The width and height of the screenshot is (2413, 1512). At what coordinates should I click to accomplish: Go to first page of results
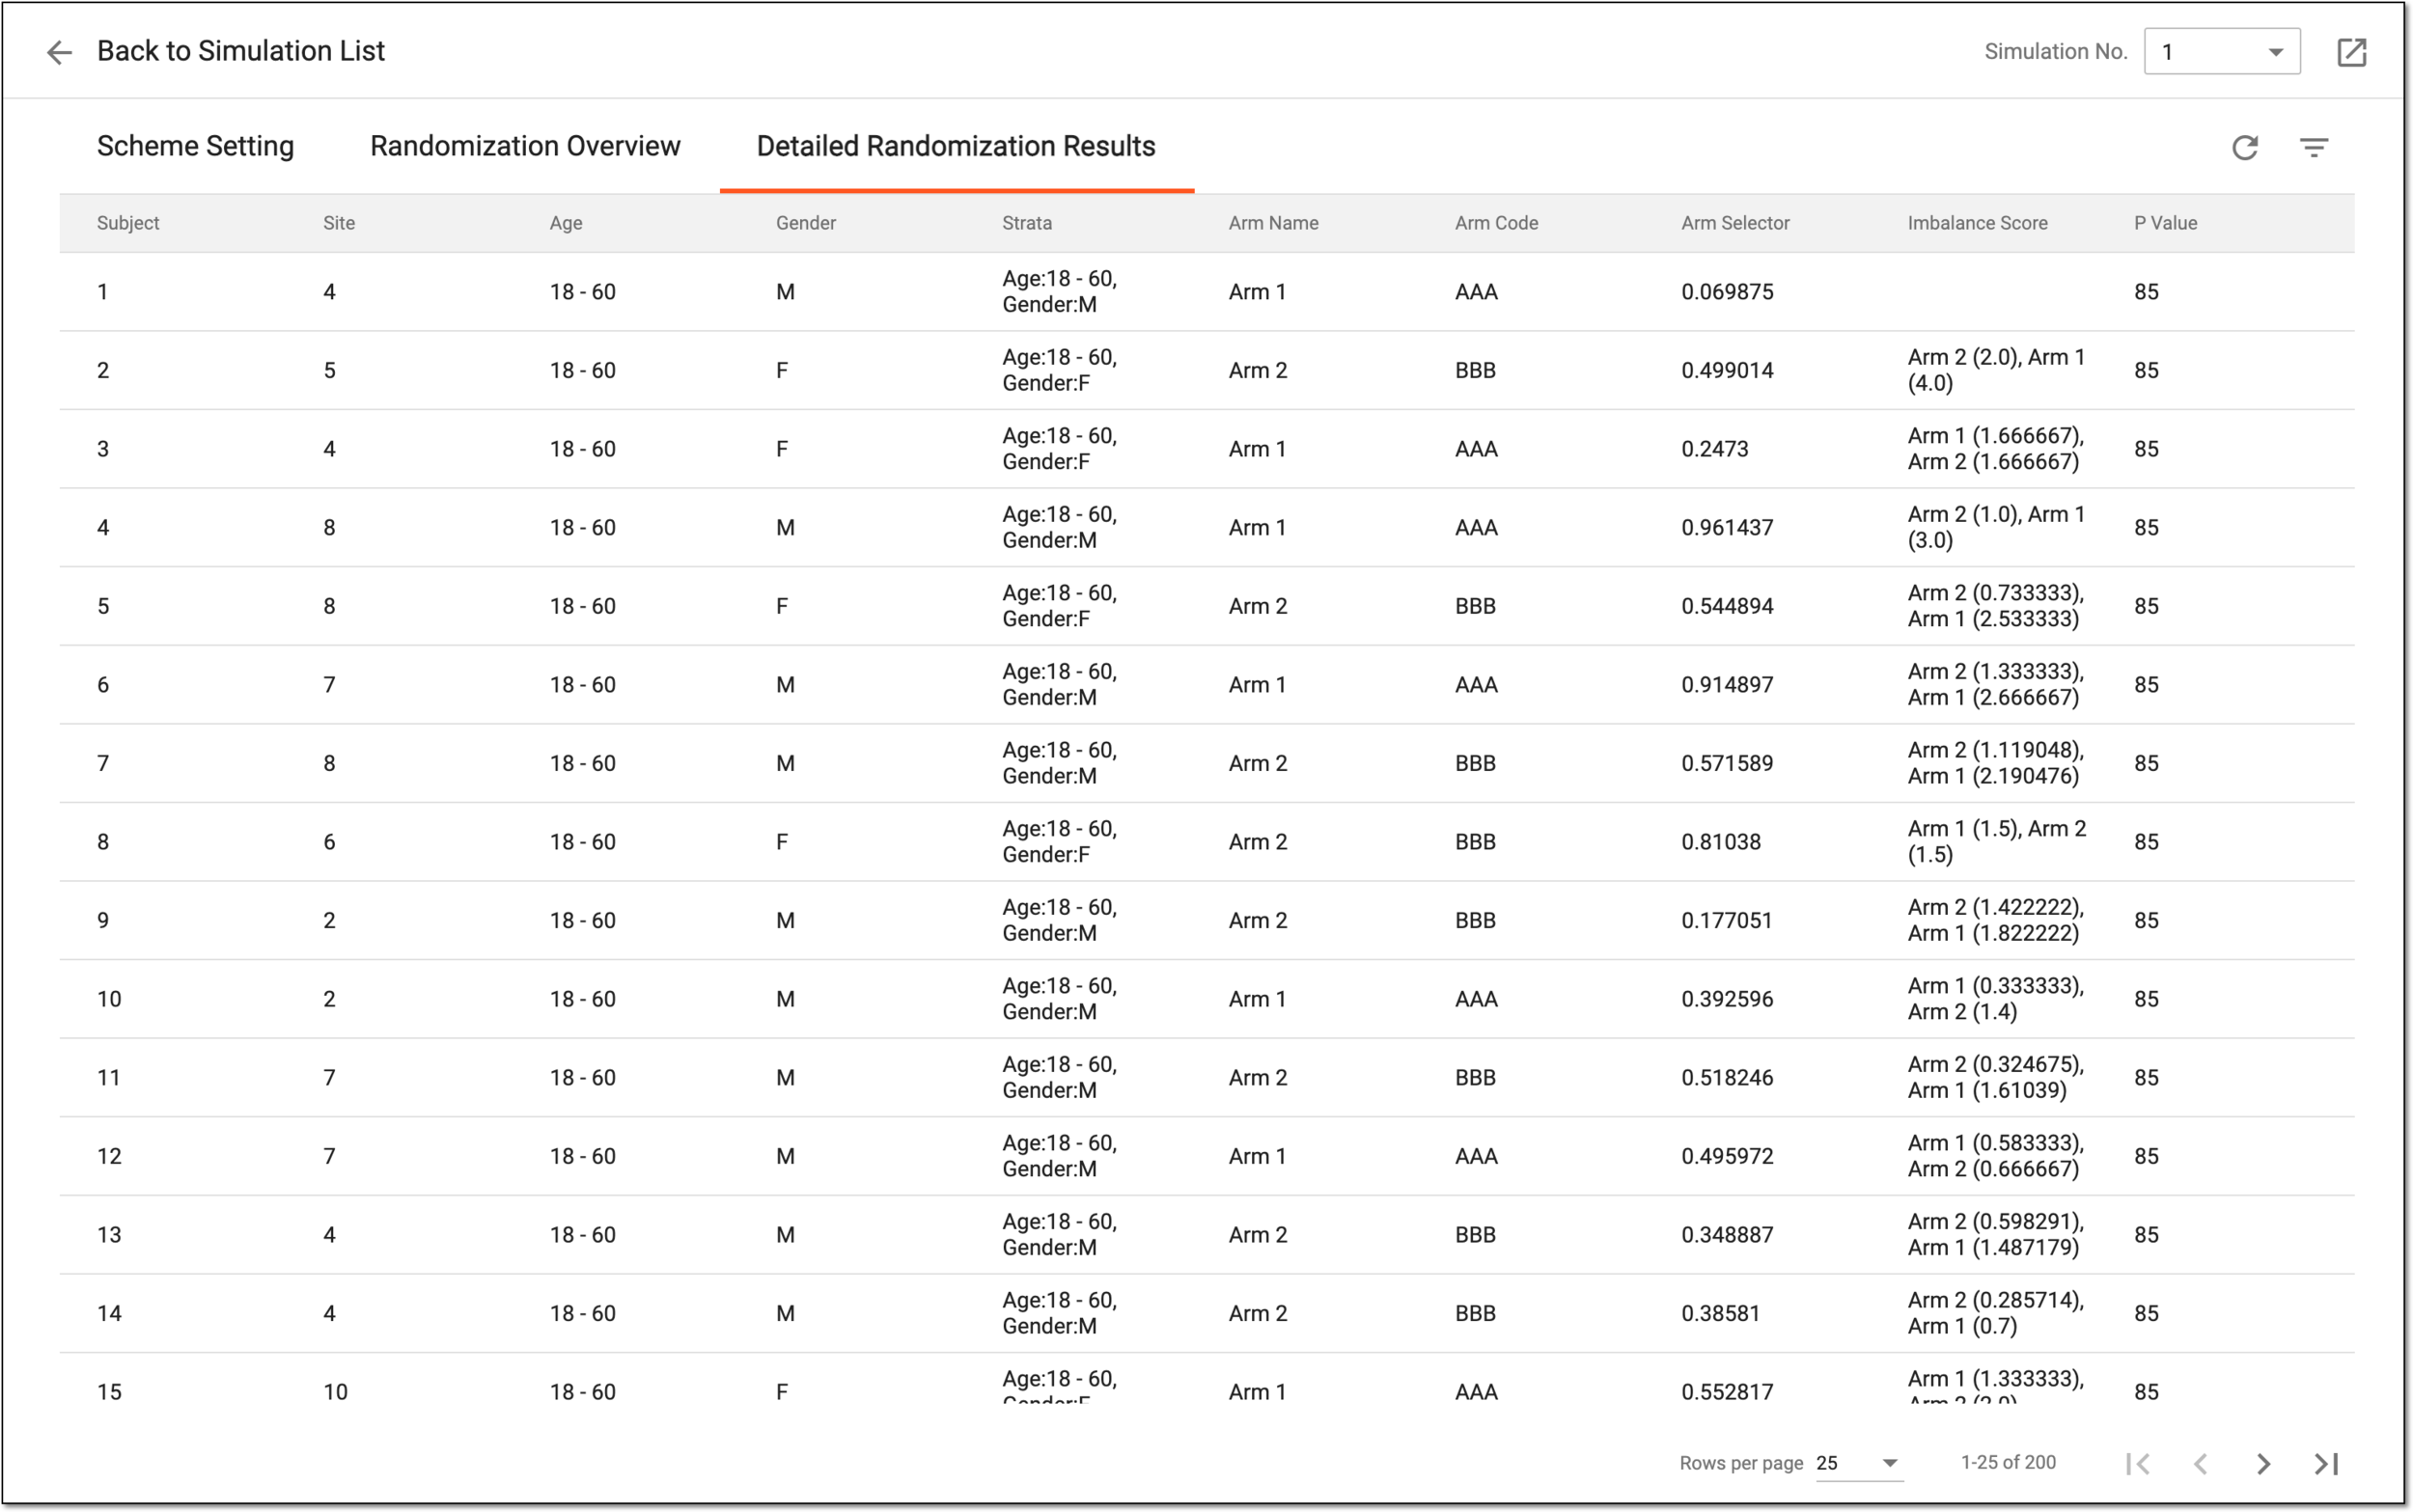[2138, 1464]
